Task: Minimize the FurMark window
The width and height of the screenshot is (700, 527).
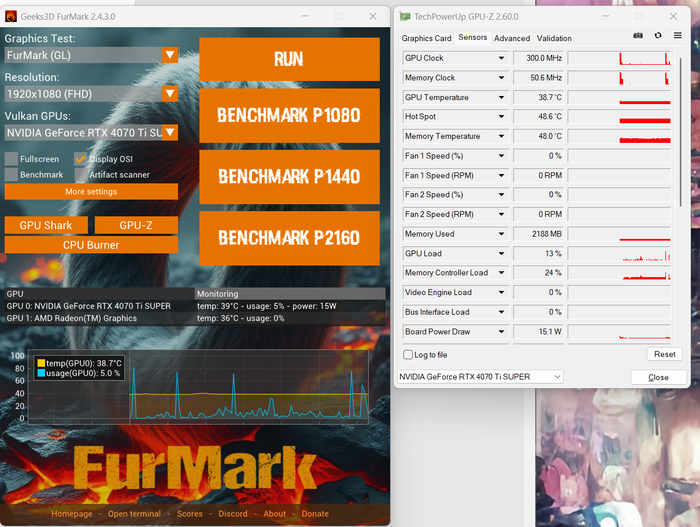Action: [x=305, y=17]
